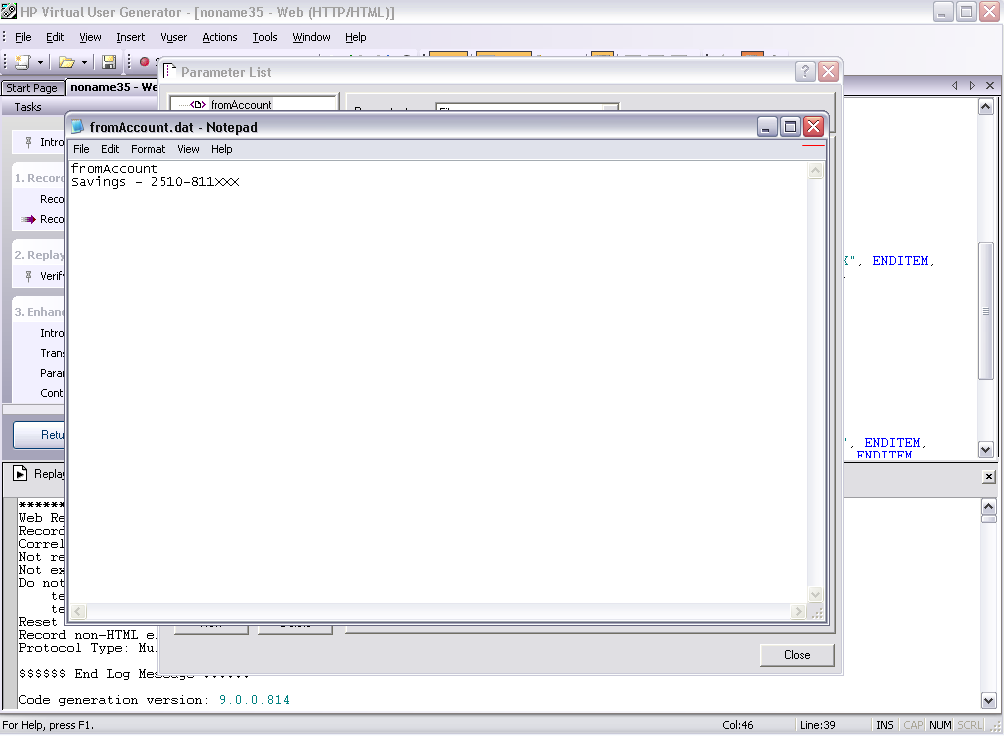
Task: Click the 'Savings - 2510-811XXX' line in Notepad
Action: coord(155,182)
